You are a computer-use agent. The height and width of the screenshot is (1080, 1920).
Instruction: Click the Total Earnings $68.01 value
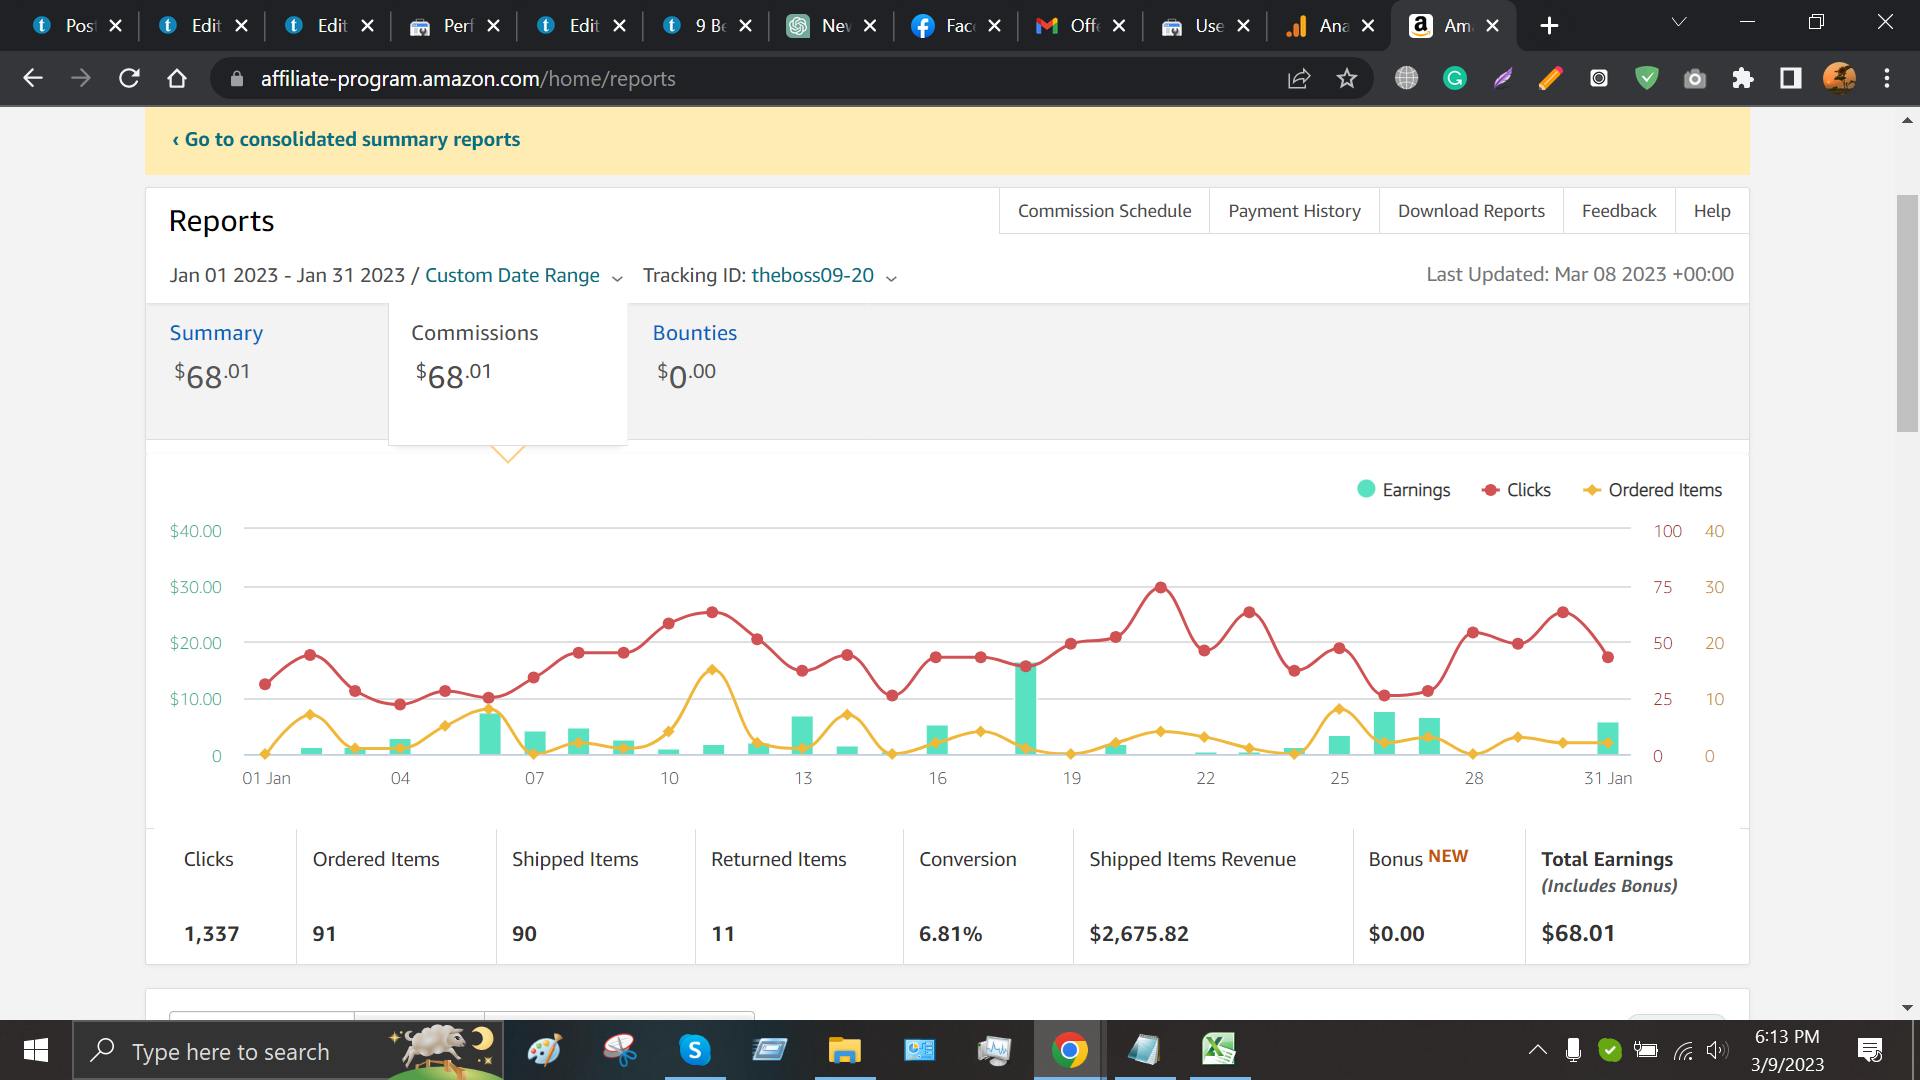coord(1578,934)
